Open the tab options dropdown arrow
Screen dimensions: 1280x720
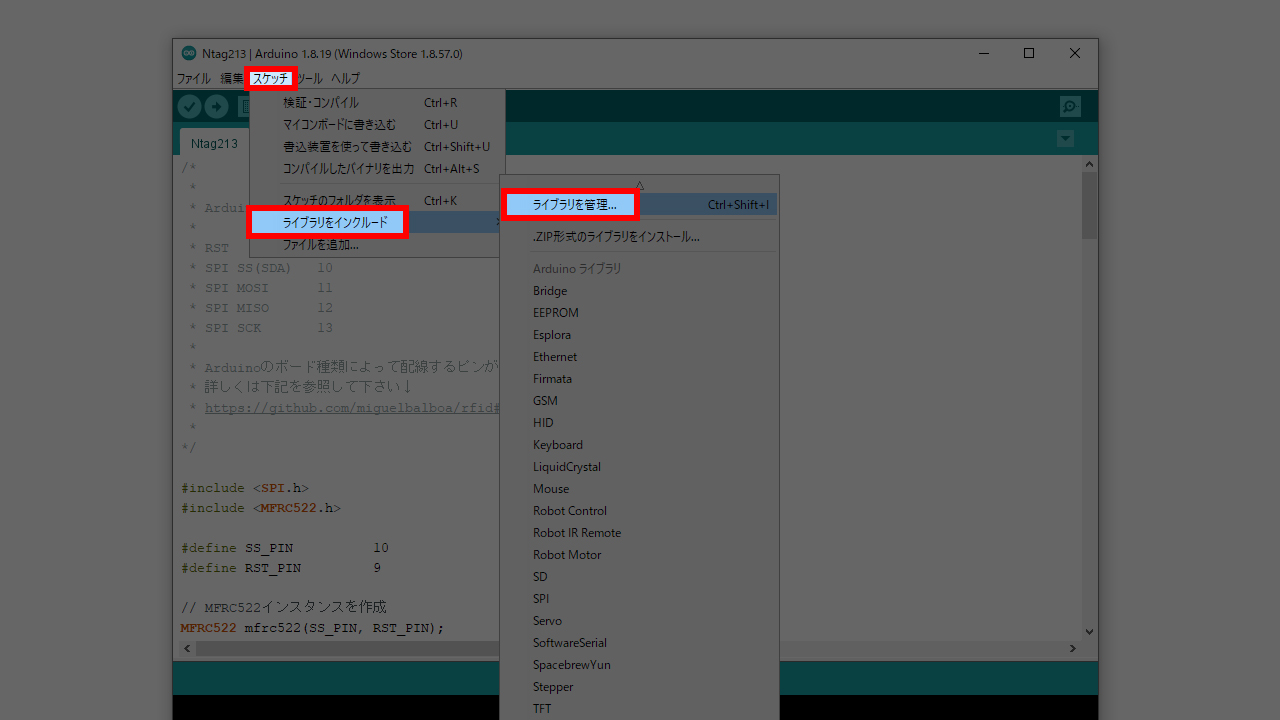click(x=1066, y=138)
